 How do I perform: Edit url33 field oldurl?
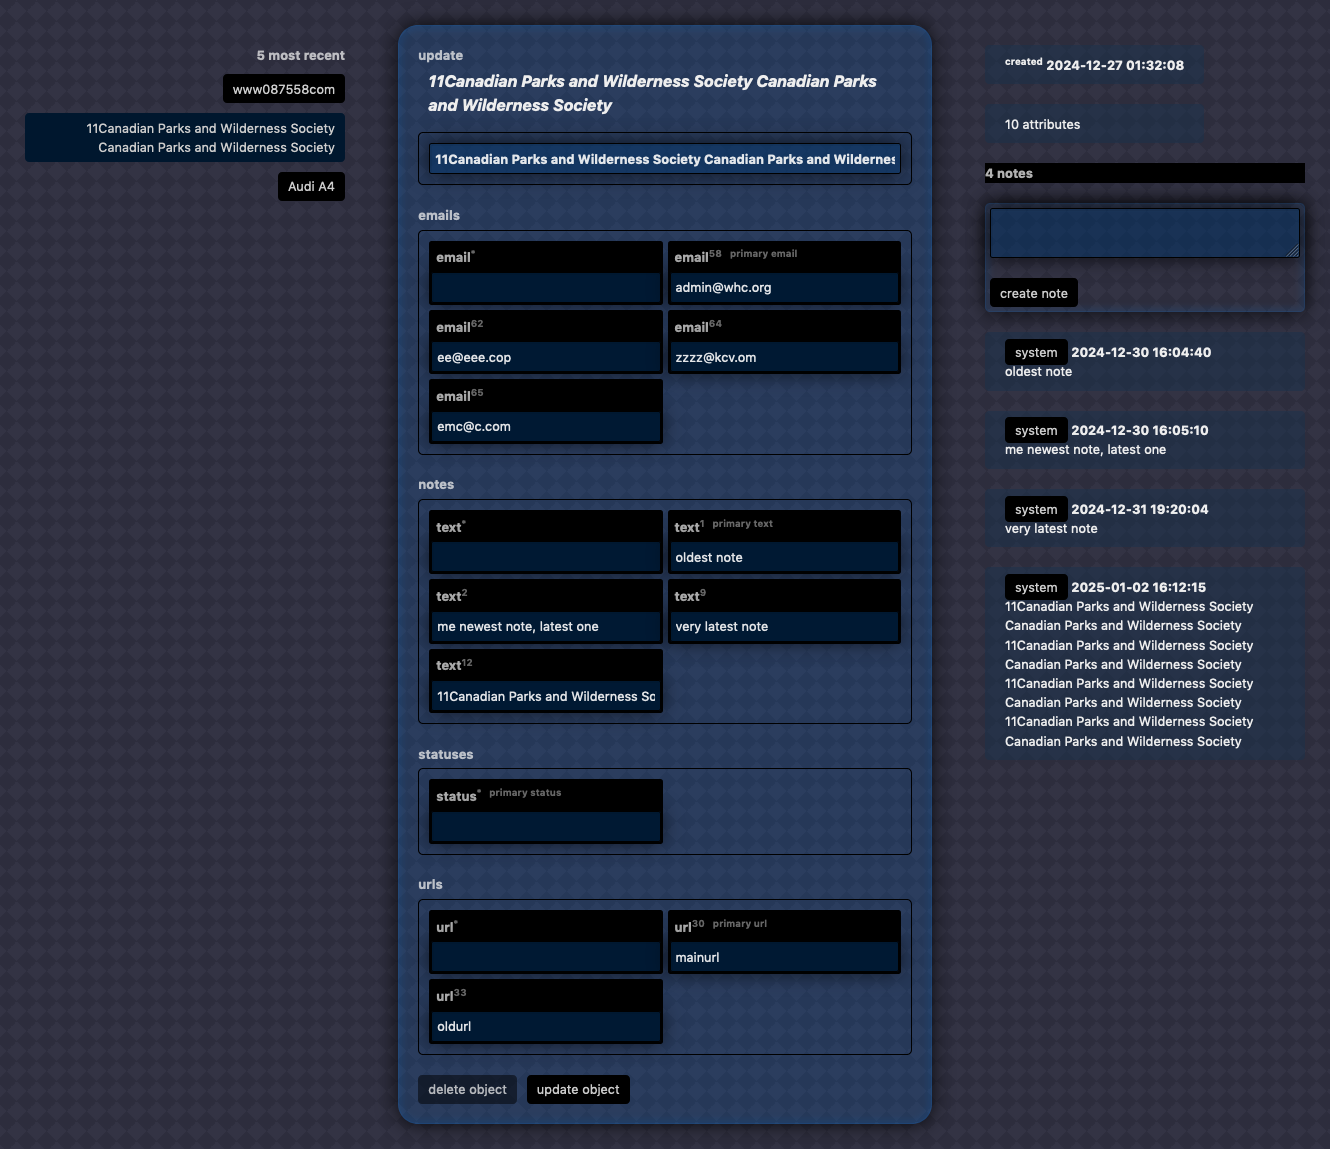point(546,1027)
